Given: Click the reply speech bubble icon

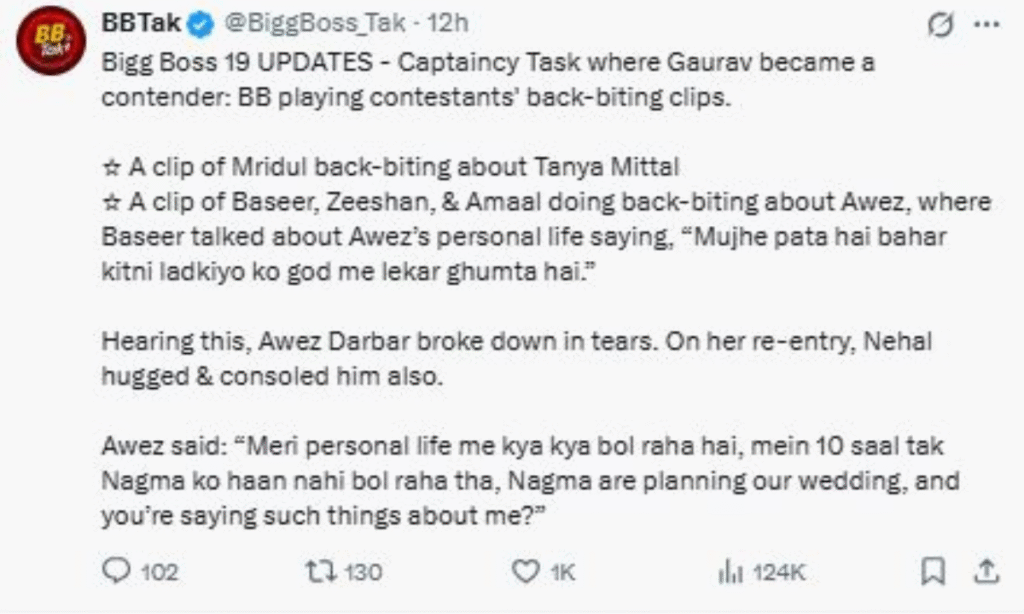Looking at the screenshot, I should (117, 571).
